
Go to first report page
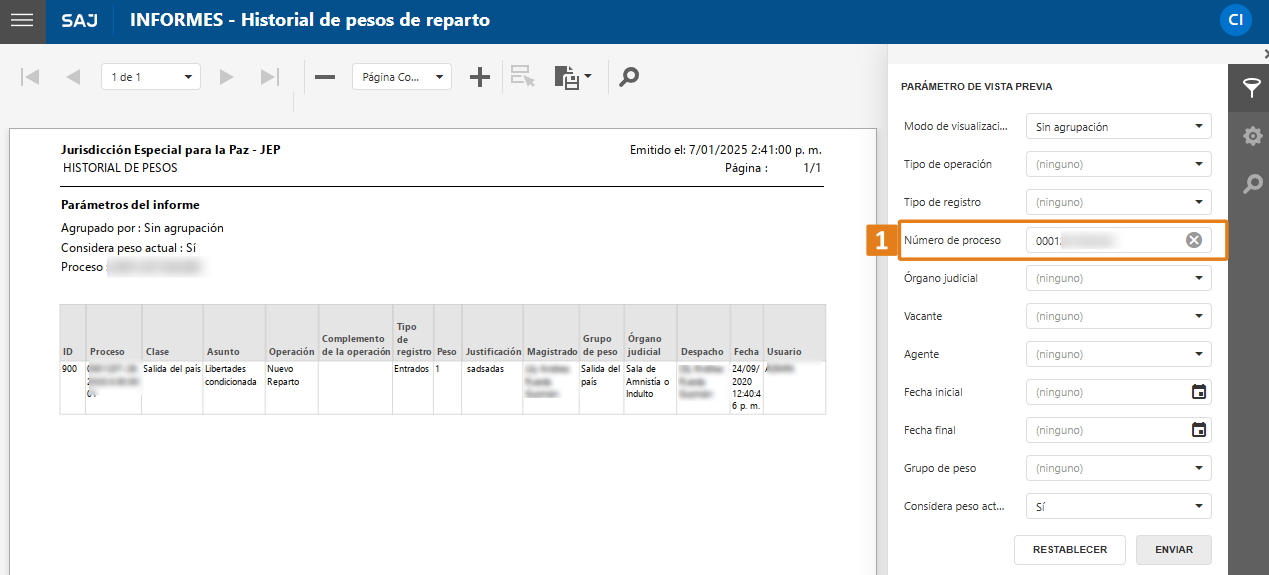(x=30, y=77)
